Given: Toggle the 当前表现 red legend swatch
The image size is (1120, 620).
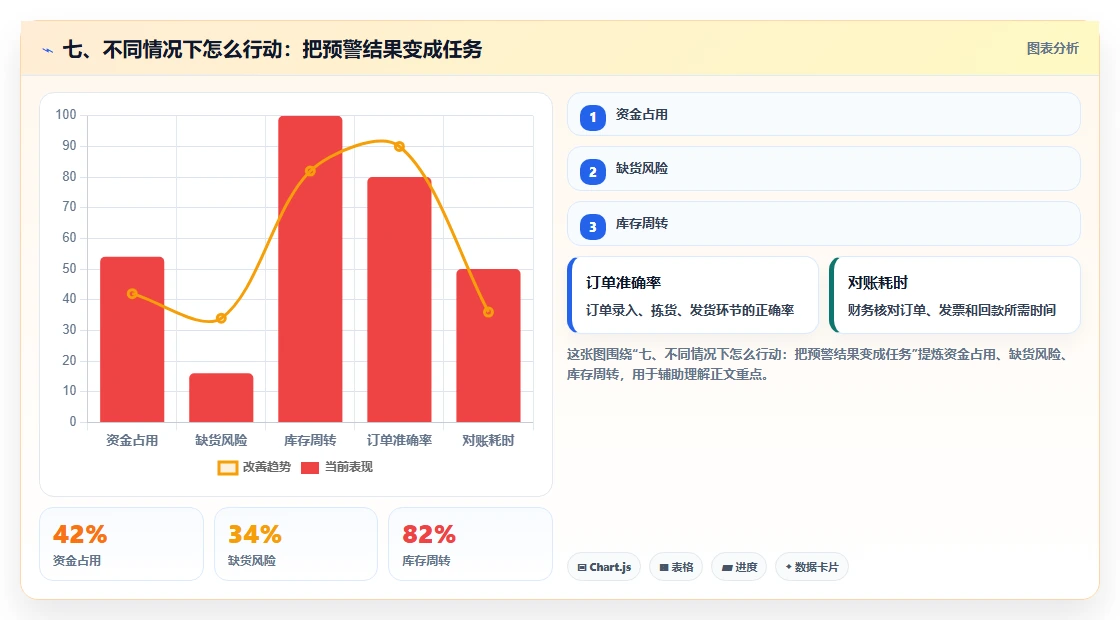Looking at the screenshot, I should 309,468.
